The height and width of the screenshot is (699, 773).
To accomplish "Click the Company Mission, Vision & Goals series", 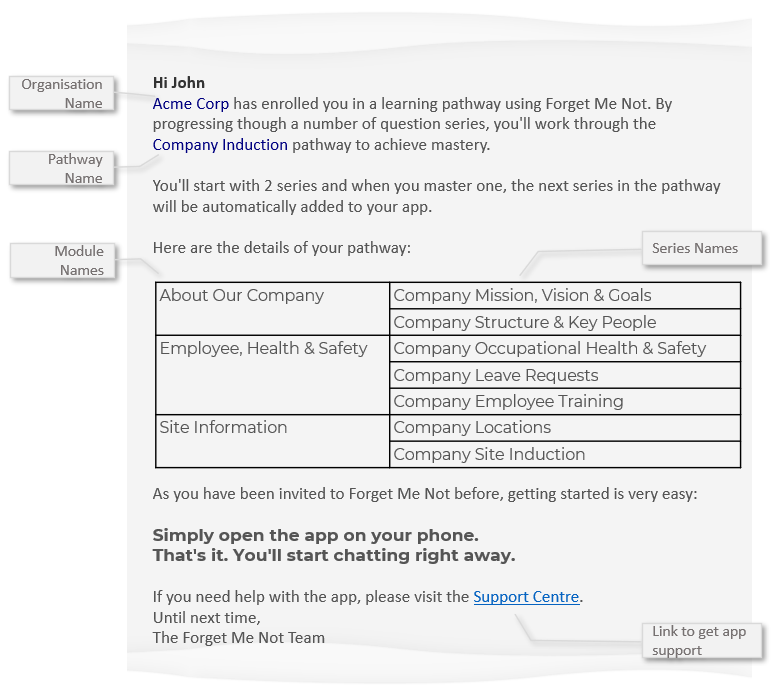I will 522,296.
